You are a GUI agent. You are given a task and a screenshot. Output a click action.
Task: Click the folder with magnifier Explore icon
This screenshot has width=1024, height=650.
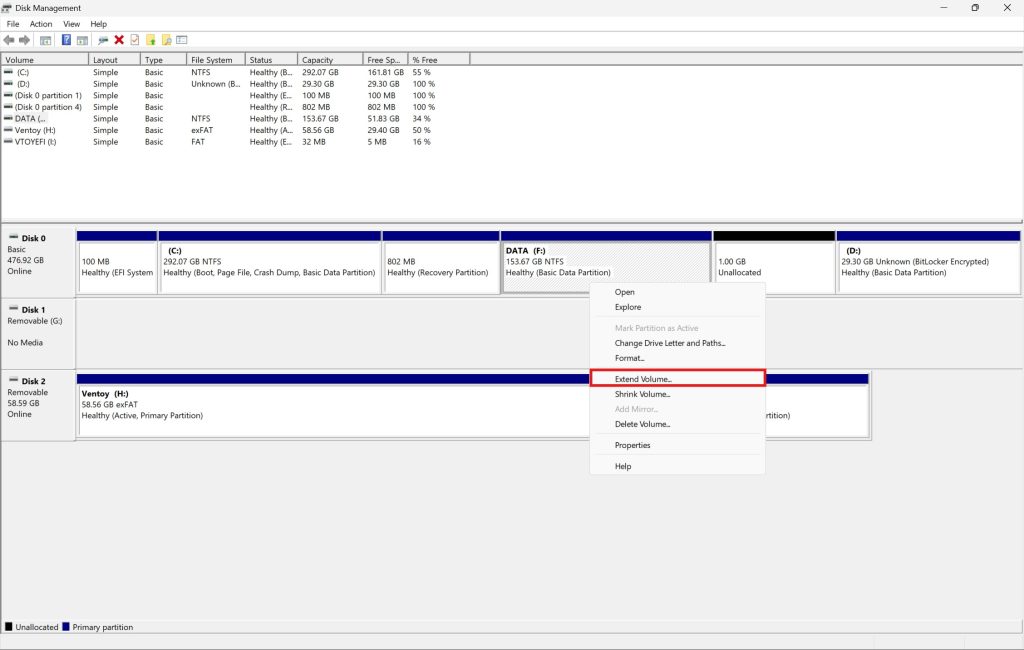tap(167, 41)
